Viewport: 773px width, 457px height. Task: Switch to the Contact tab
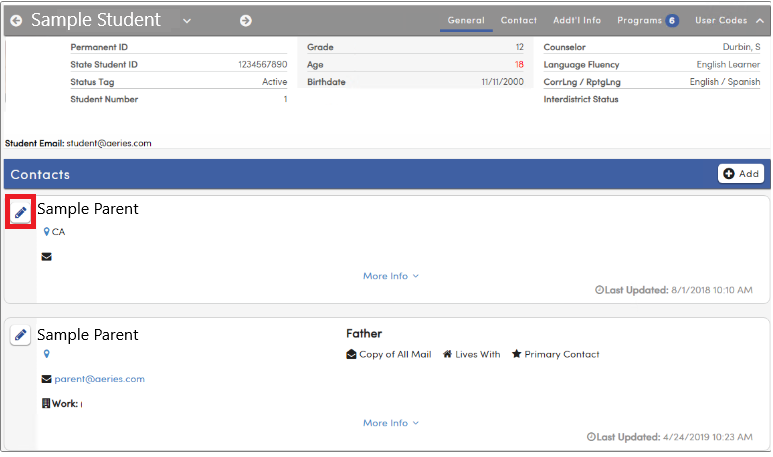coord(519,20)
